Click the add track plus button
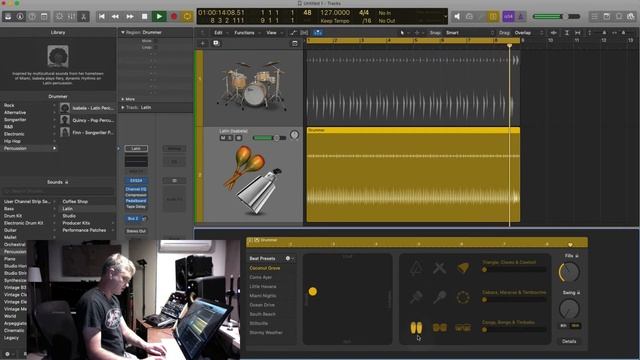Image resolution: width=640 pixels, height=360 pixels. point(202,43)
